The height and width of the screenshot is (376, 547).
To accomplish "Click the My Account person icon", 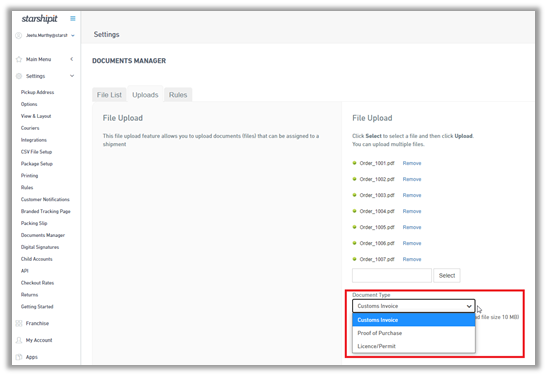I will pos(19,340).
